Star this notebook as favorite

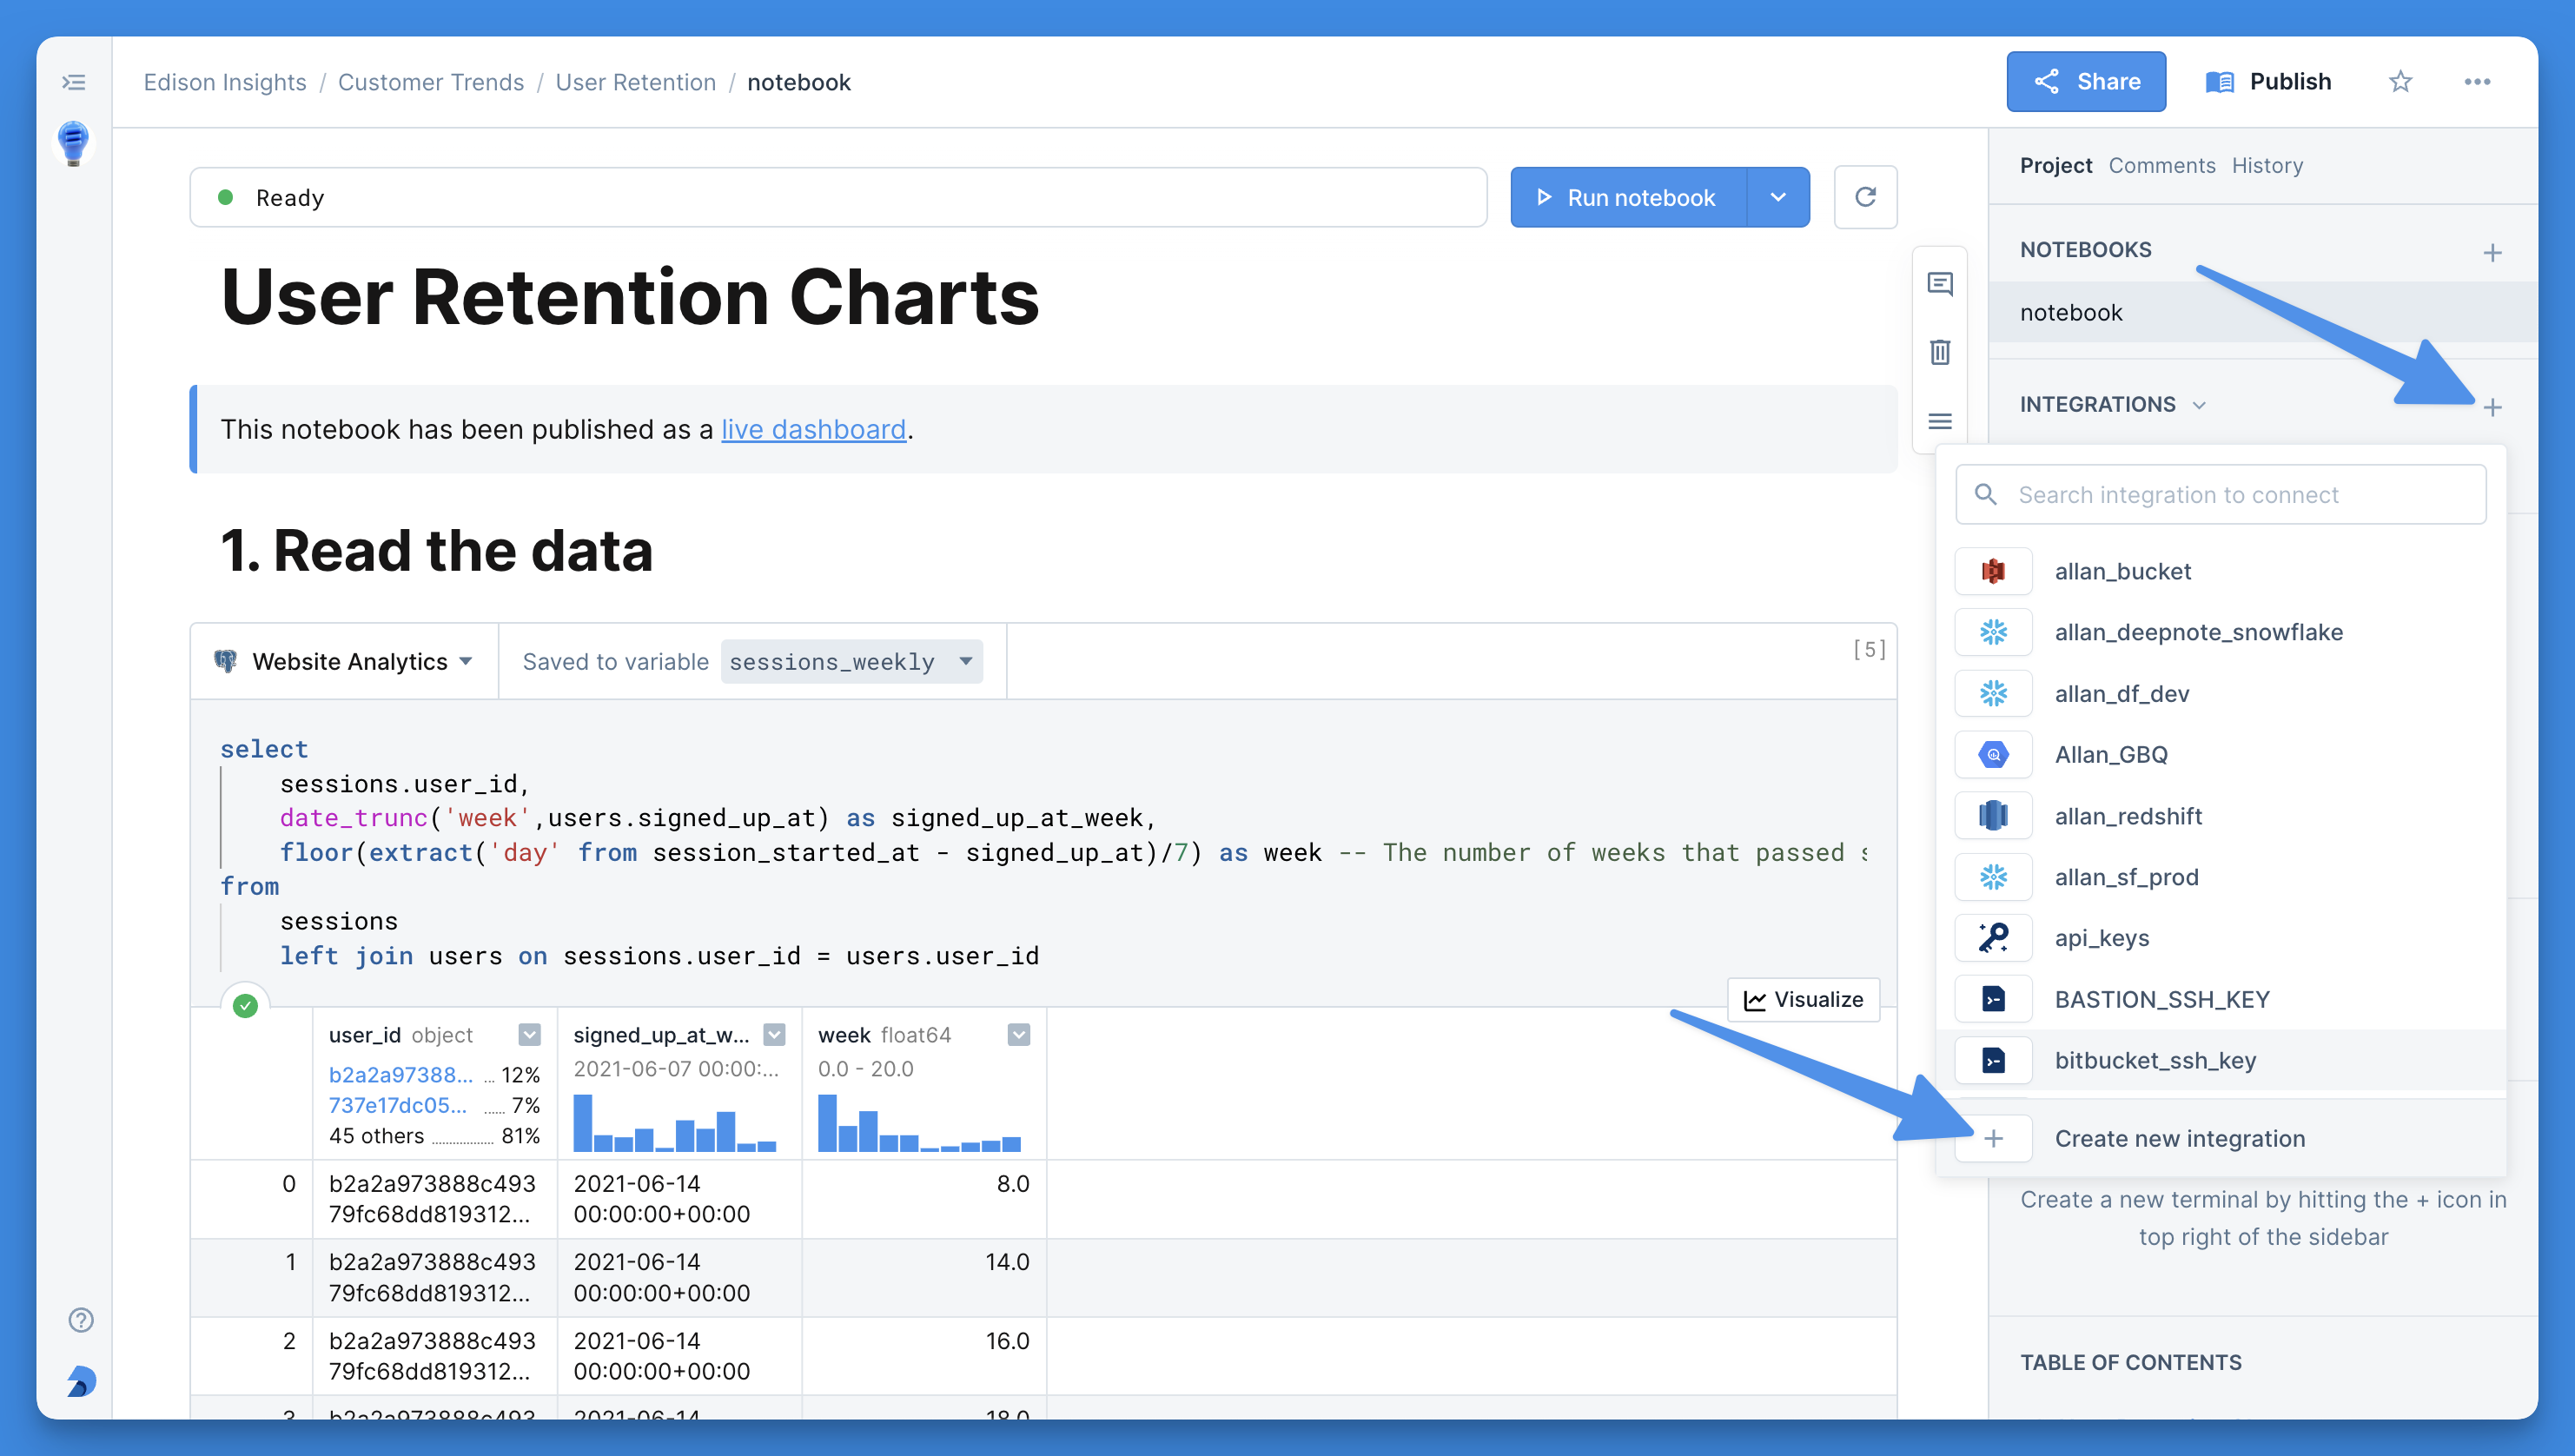[x=2401, y=82]
